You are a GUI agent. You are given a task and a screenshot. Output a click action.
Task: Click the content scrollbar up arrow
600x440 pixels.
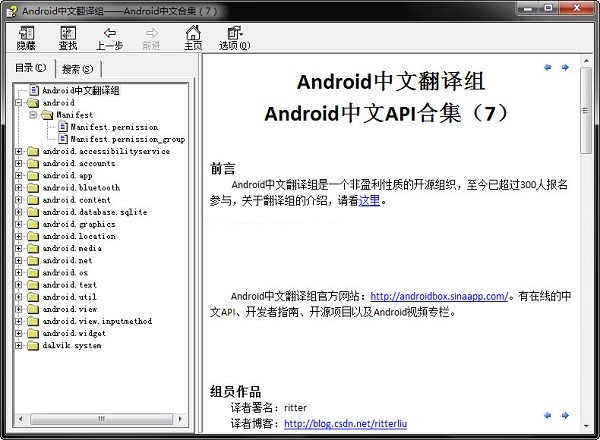click(x=586, y=61)
